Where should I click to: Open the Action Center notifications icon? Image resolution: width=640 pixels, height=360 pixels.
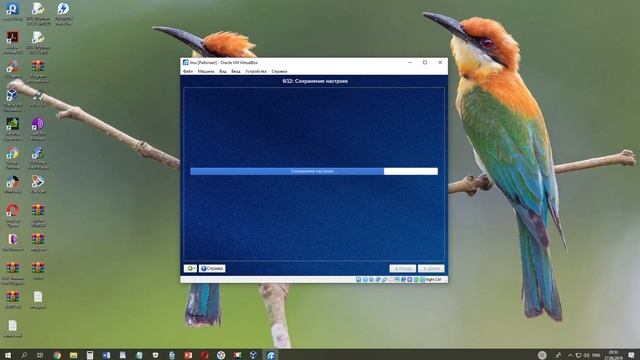(x=631, y=355)
